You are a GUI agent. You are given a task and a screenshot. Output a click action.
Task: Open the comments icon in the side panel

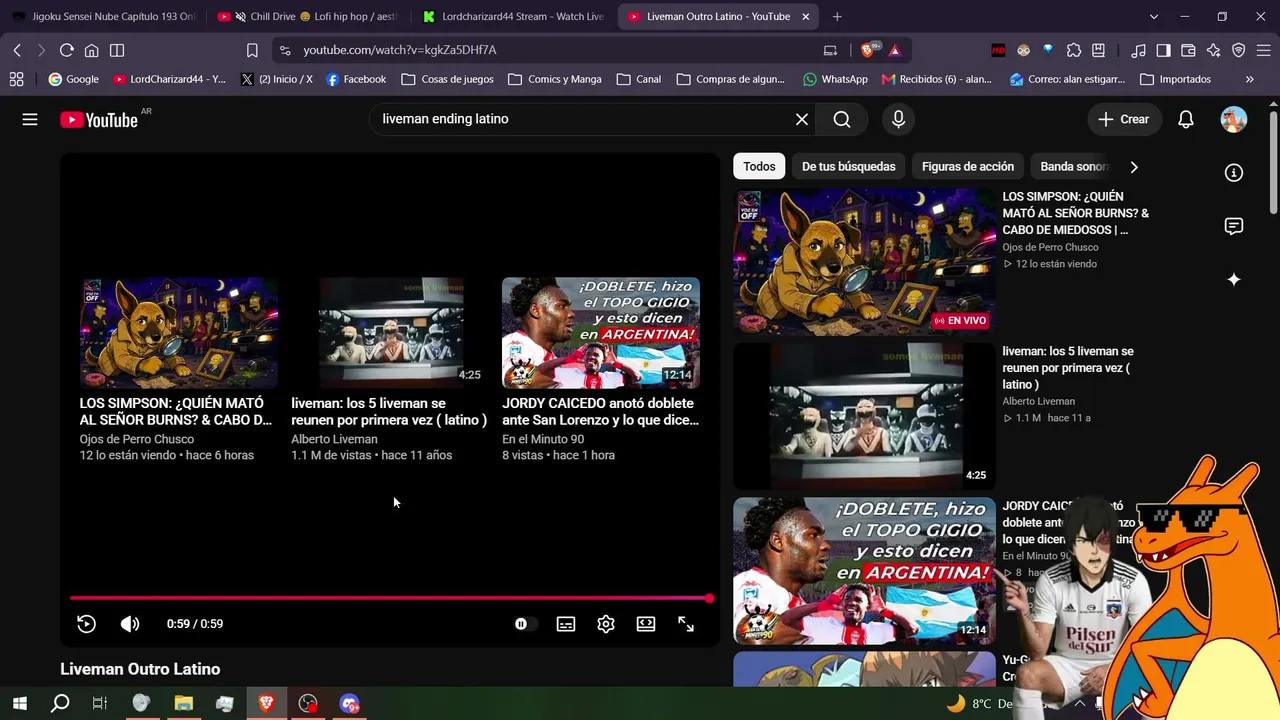point(1234,226)
